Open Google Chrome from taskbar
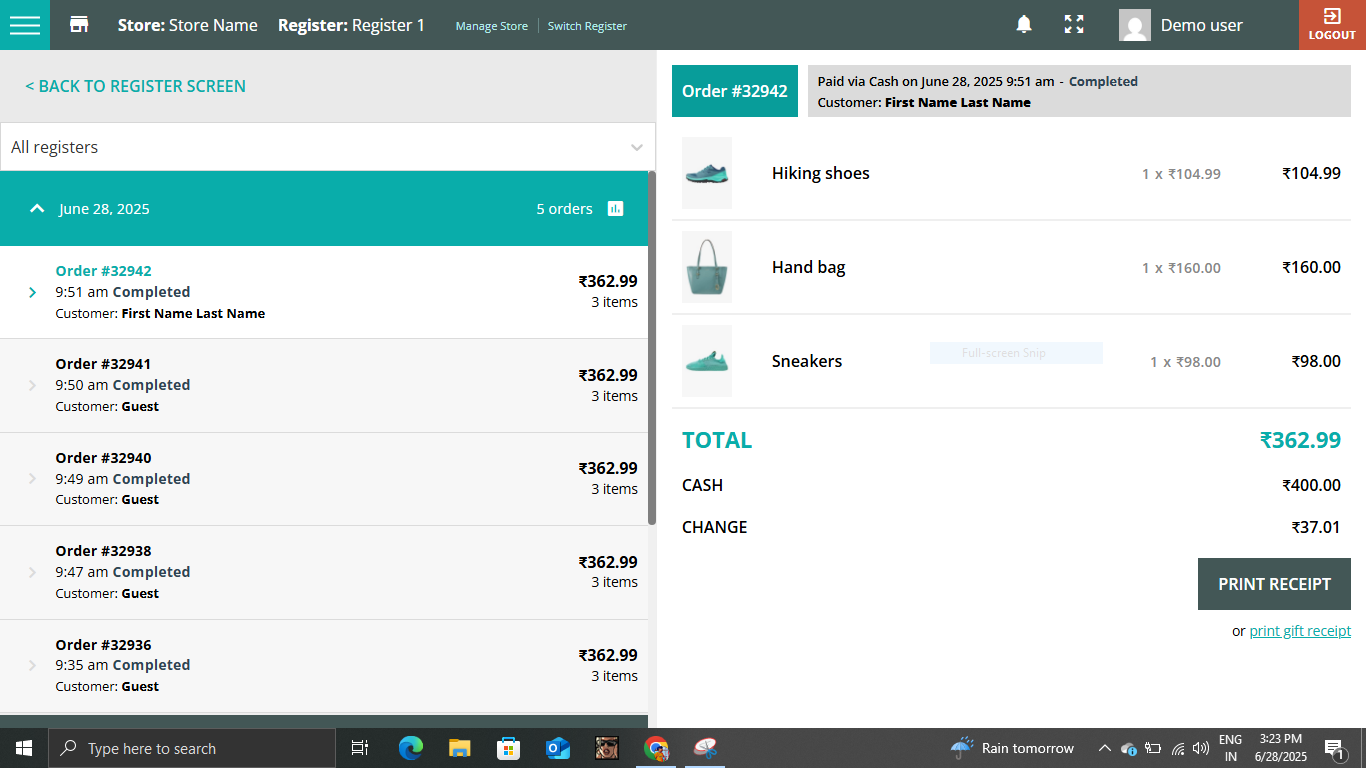The width and height of the screenshot is (1366, 768). click(x=656, y=748)
